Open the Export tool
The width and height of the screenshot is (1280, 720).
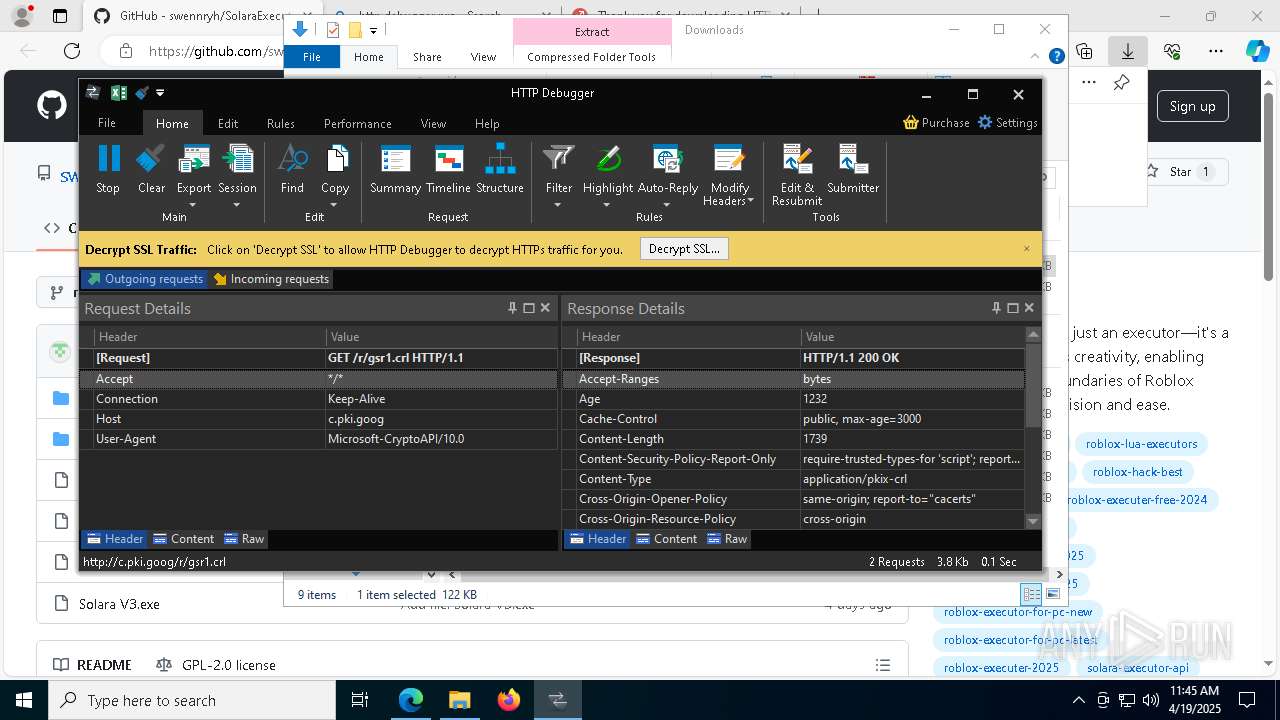193,168
